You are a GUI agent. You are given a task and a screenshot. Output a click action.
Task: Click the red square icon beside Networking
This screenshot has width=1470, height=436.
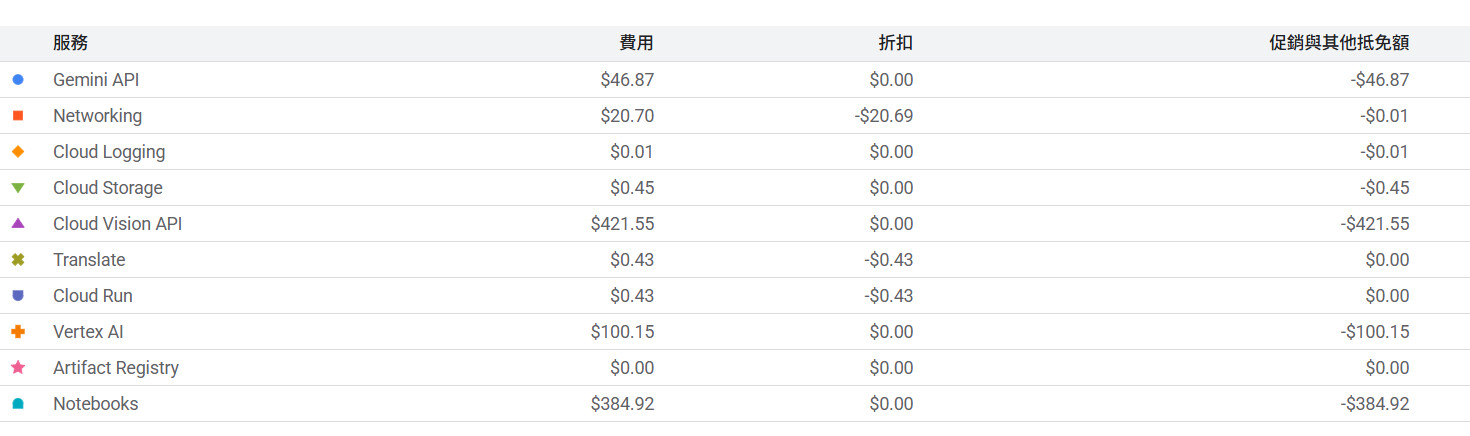pos(18,116)
